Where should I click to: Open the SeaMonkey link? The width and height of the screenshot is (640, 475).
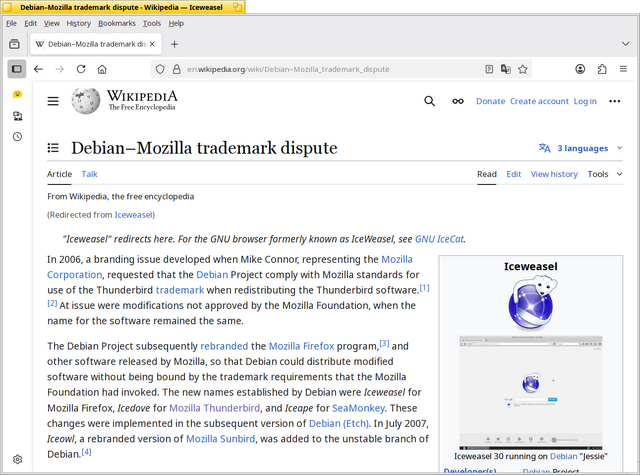pyautogui.click(x=358, y=408)
